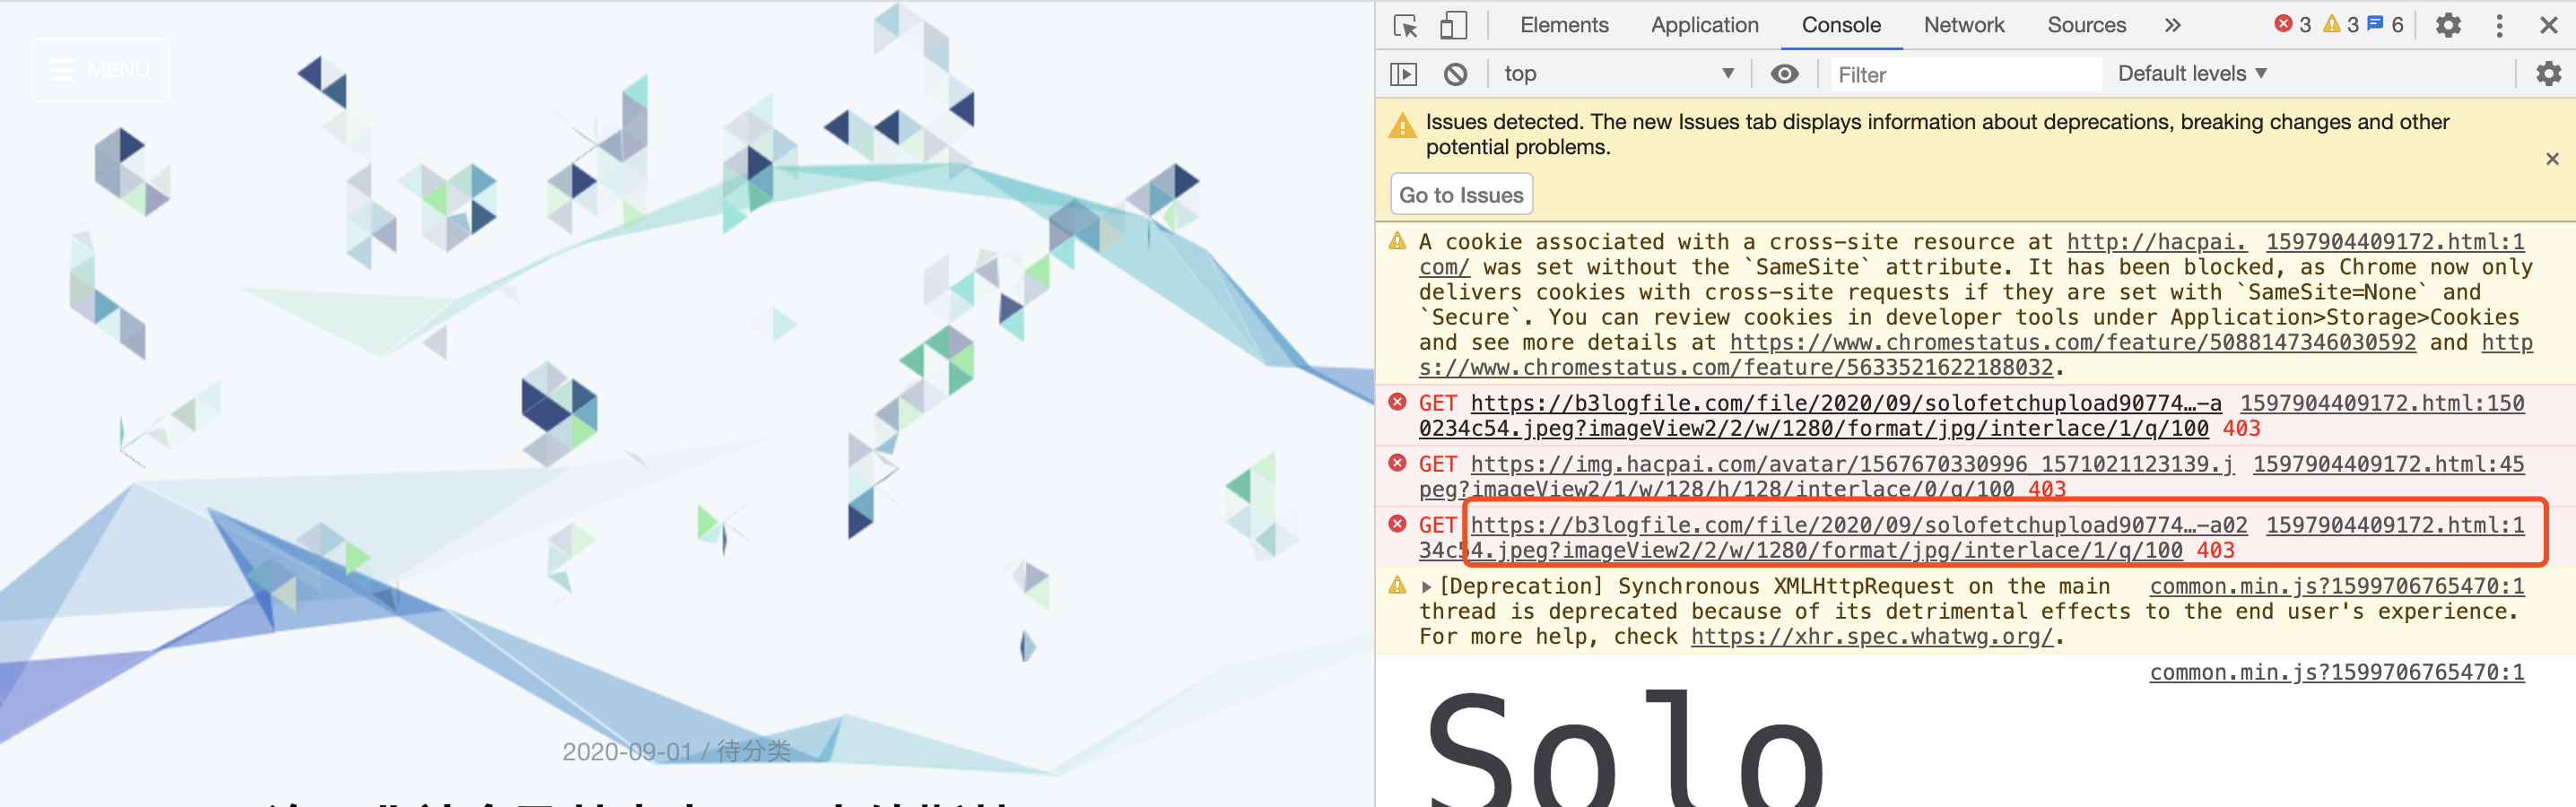Open the b3logfile.com URL in the third GET error
The image size is (2576, 807).
[1859, 525]
